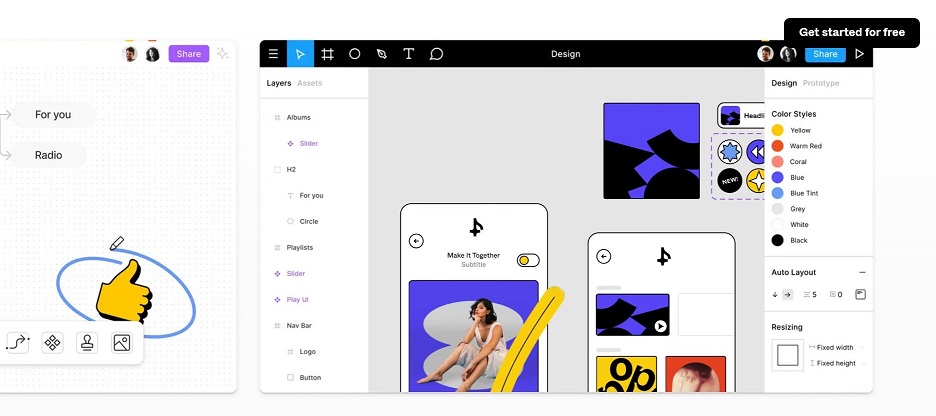Select the Move tool arrow
Image resolution: width=936 pixels, height=416 pixels.
(x=300, y=54)
